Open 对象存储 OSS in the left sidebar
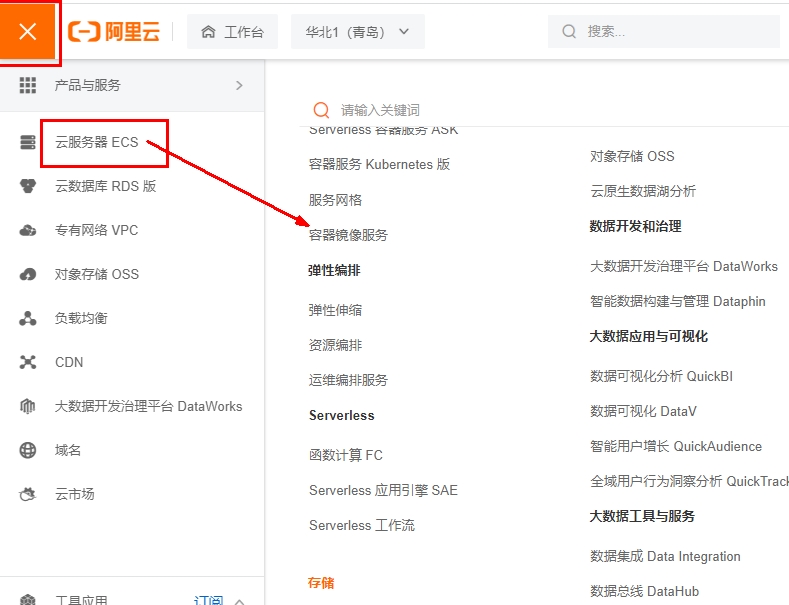 (x=97, y=274)
